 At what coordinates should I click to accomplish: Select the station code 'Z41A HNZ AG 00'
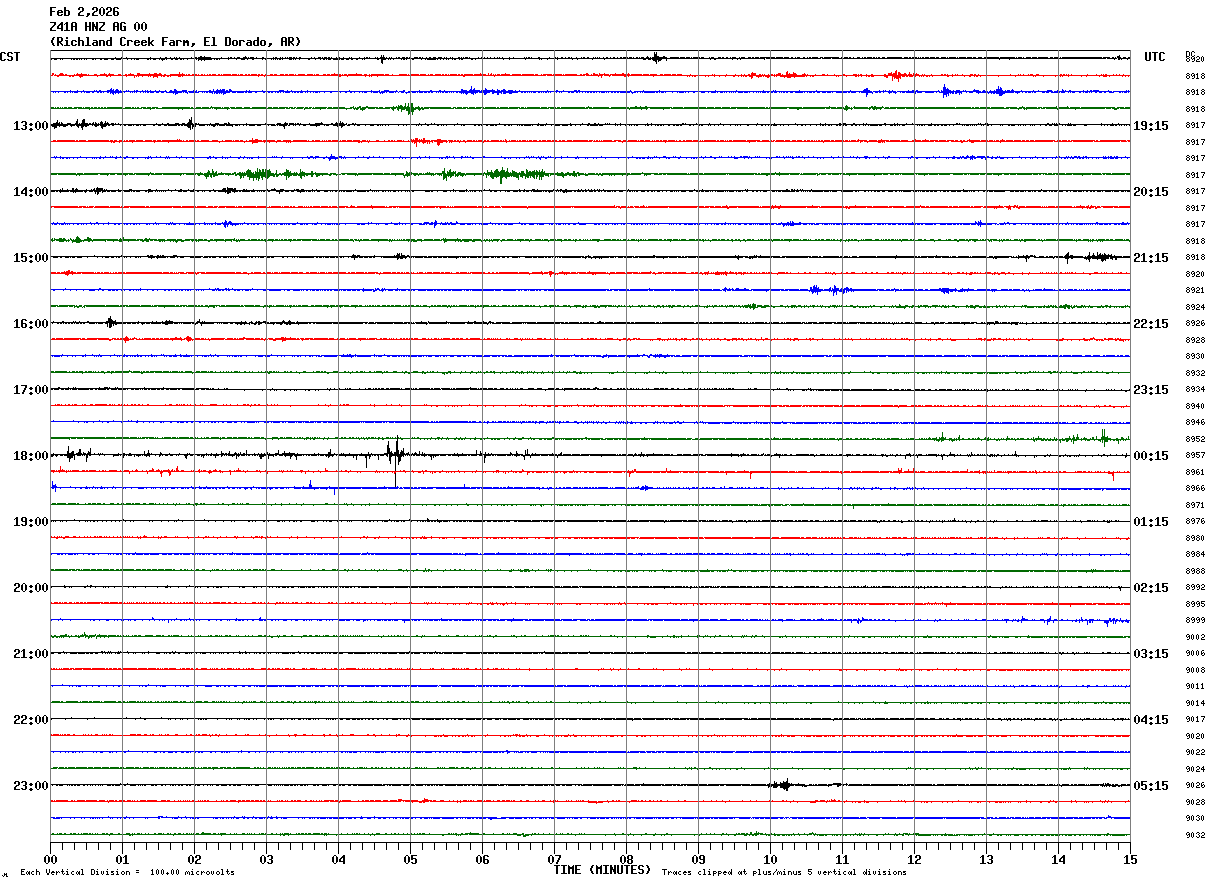click(x=98, y=27)
